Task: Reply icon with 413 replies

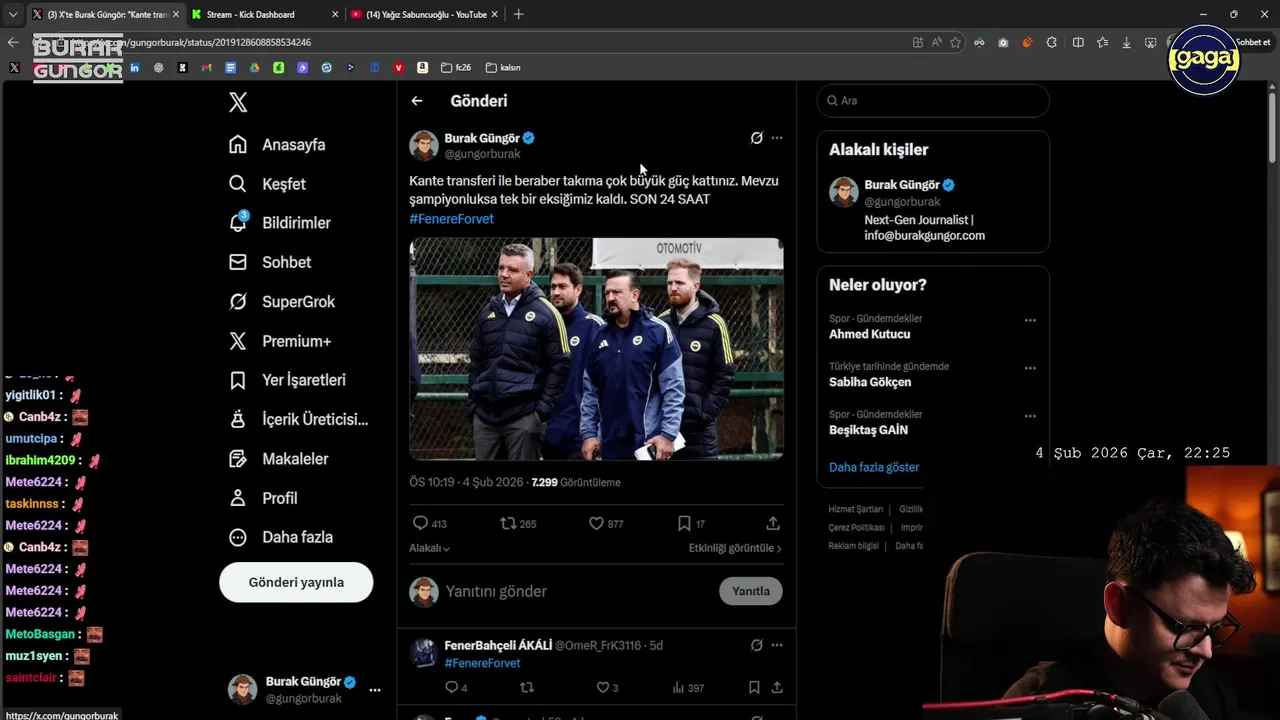Action: [420, 523]
